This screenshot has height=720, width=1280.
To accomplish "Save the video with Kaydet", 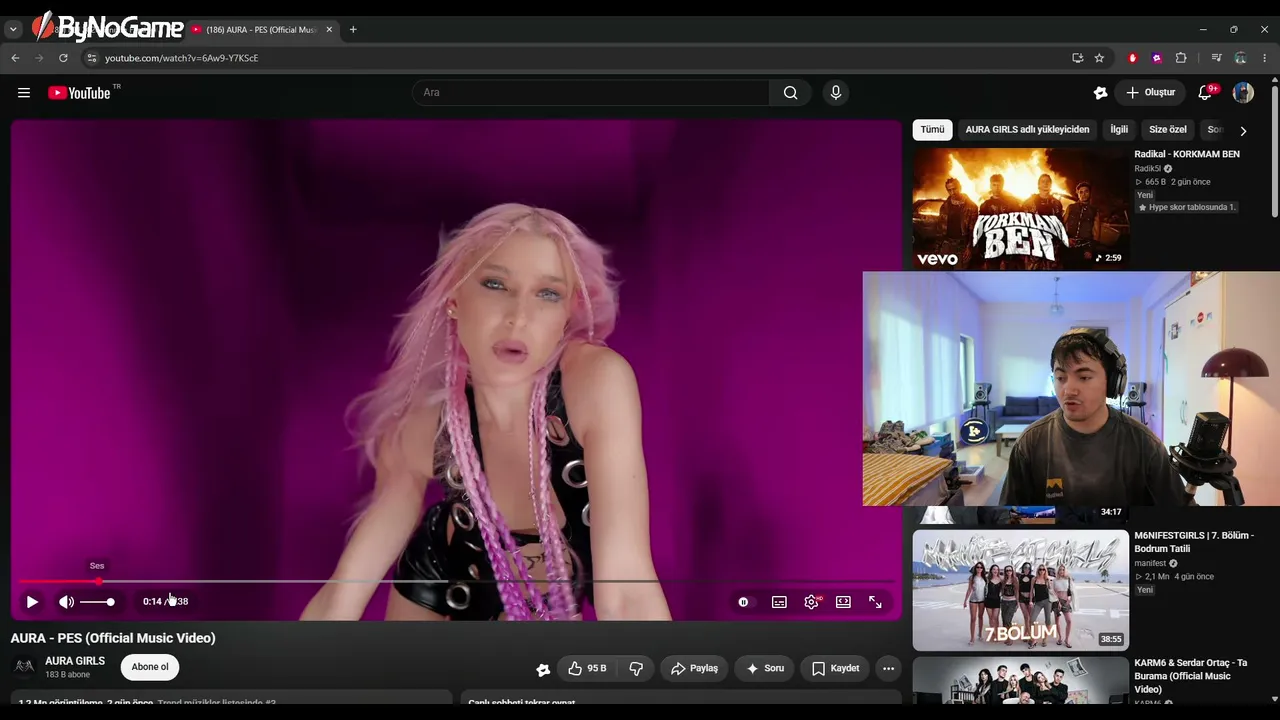I will (835, 668).
